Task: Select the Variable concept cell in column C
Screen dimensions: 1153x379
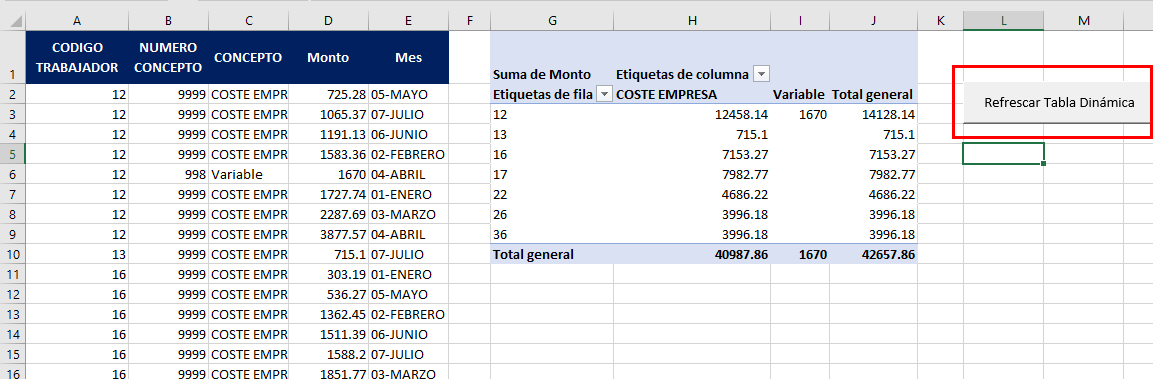Action: [x=249, y=174]
